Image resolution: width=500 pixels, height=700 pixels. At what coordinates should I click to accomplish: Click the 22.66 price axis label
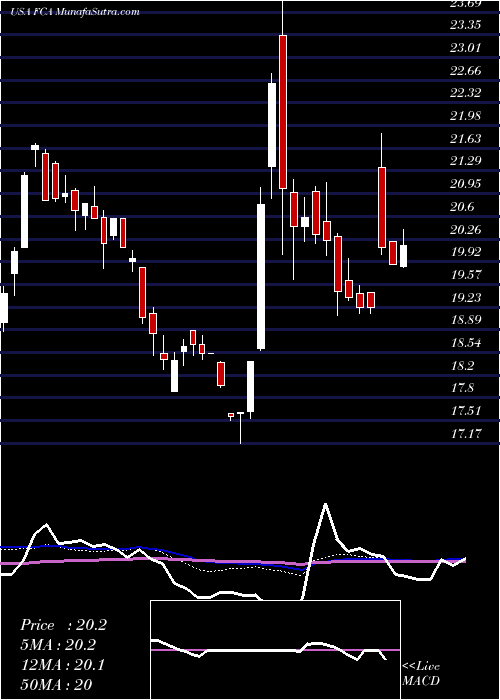465,70
